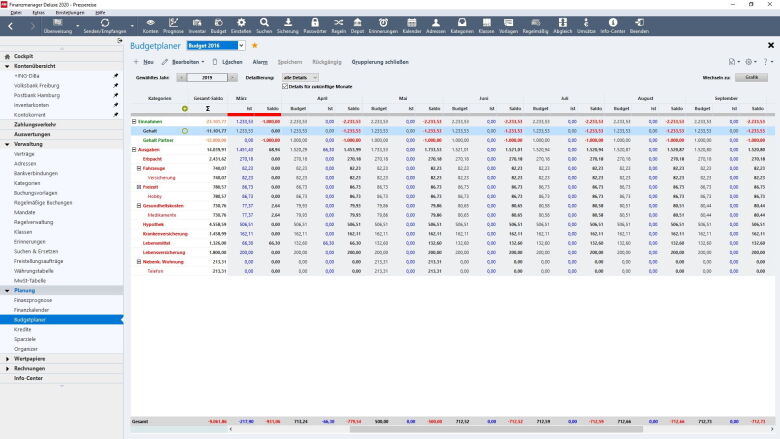Image resolution: width=780 pixels, height=439 pixels.
Task: Toggle Details für zukünftige Monate checkbox
Action: [x=285, y=86]
